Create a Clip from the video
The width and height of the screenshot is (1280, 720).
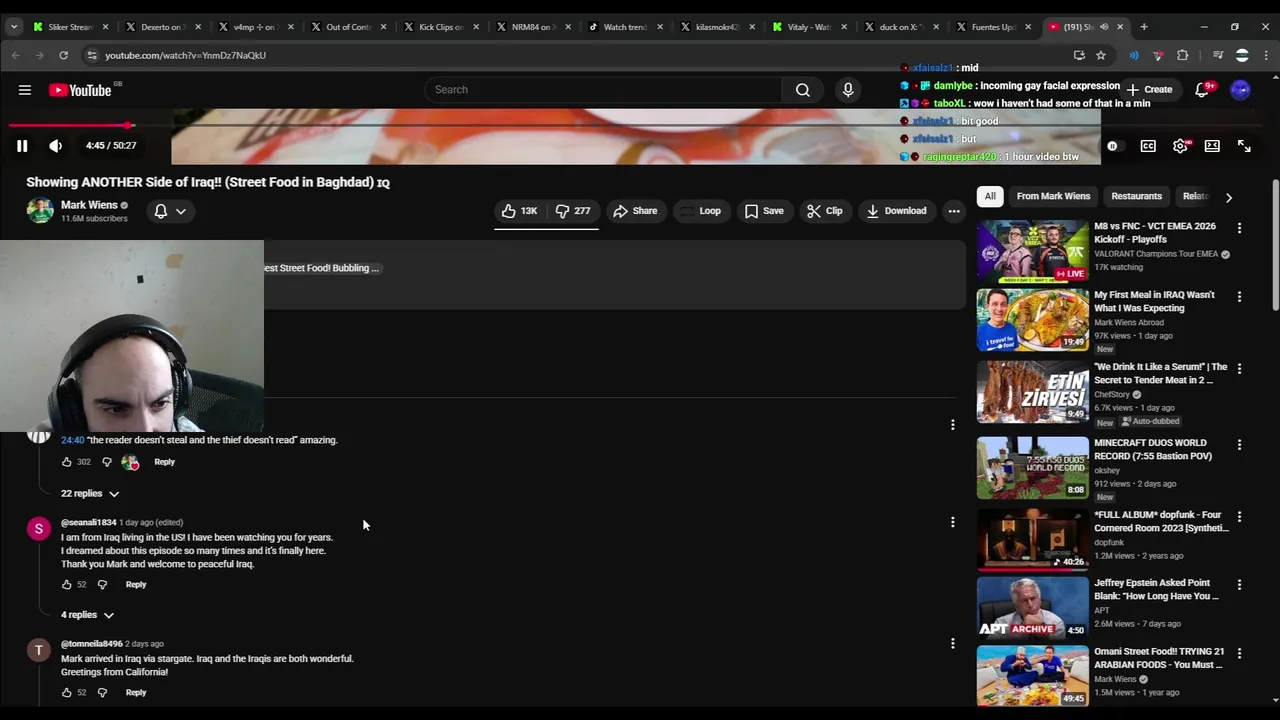point(825,211)
